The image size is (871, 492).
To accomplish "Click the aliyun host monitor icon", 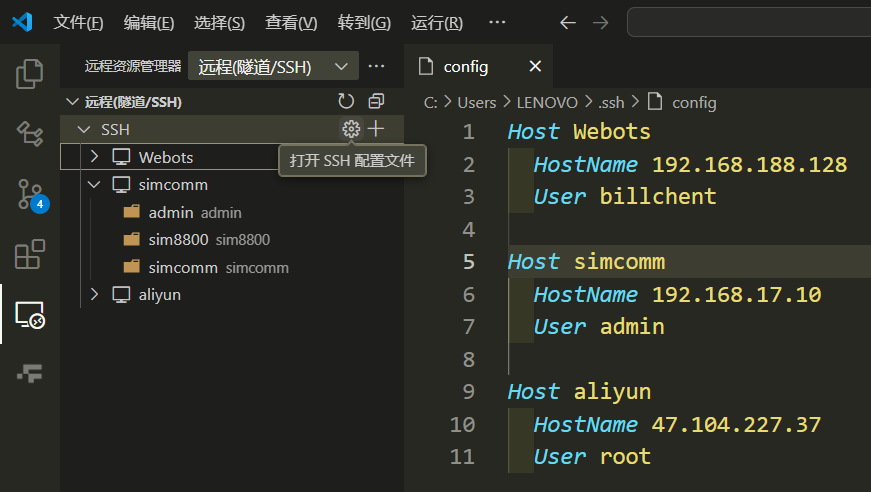I will [122, 295].
